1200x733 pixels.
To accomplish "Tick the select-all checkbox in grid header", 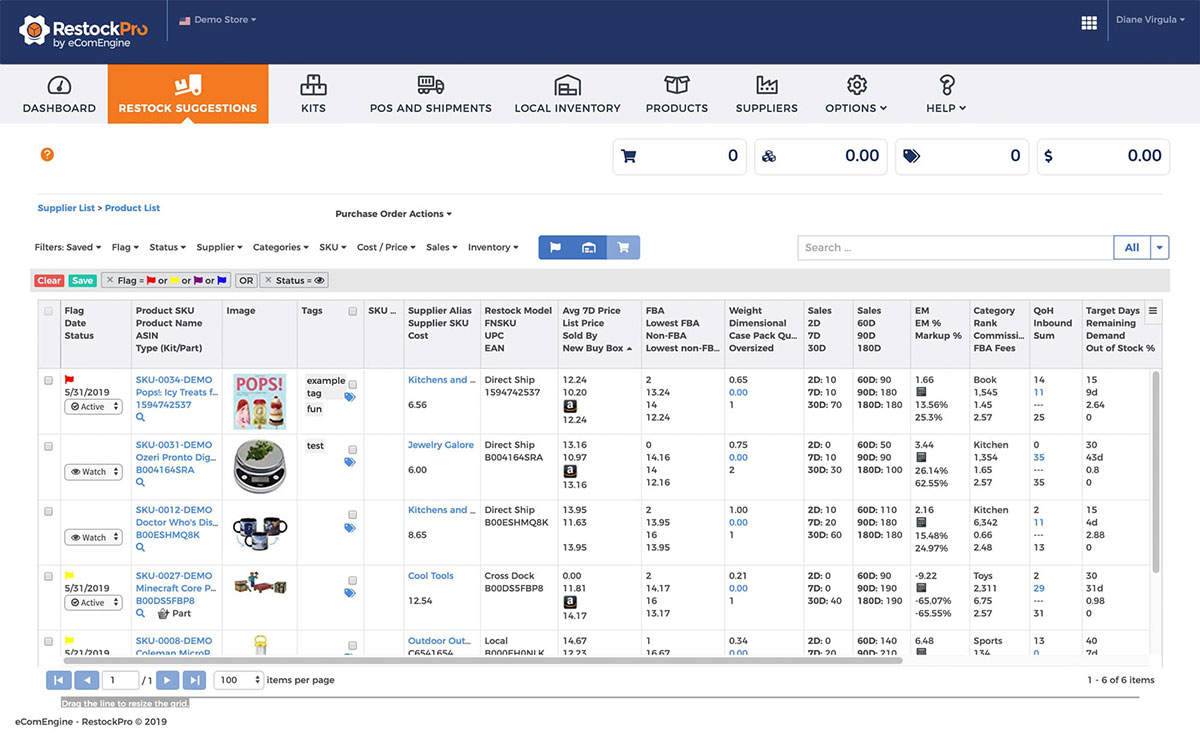I will click(x=48, y=311).
